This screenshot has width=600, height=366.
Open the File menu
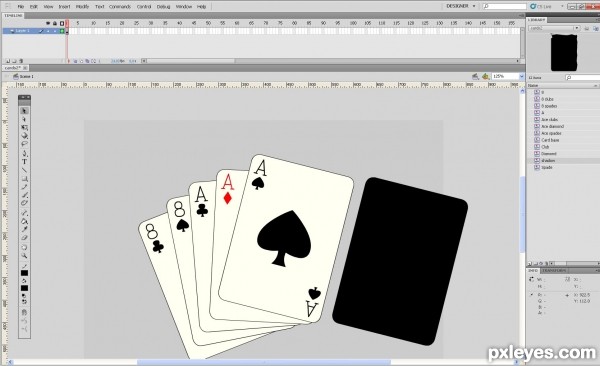(21, 7)
